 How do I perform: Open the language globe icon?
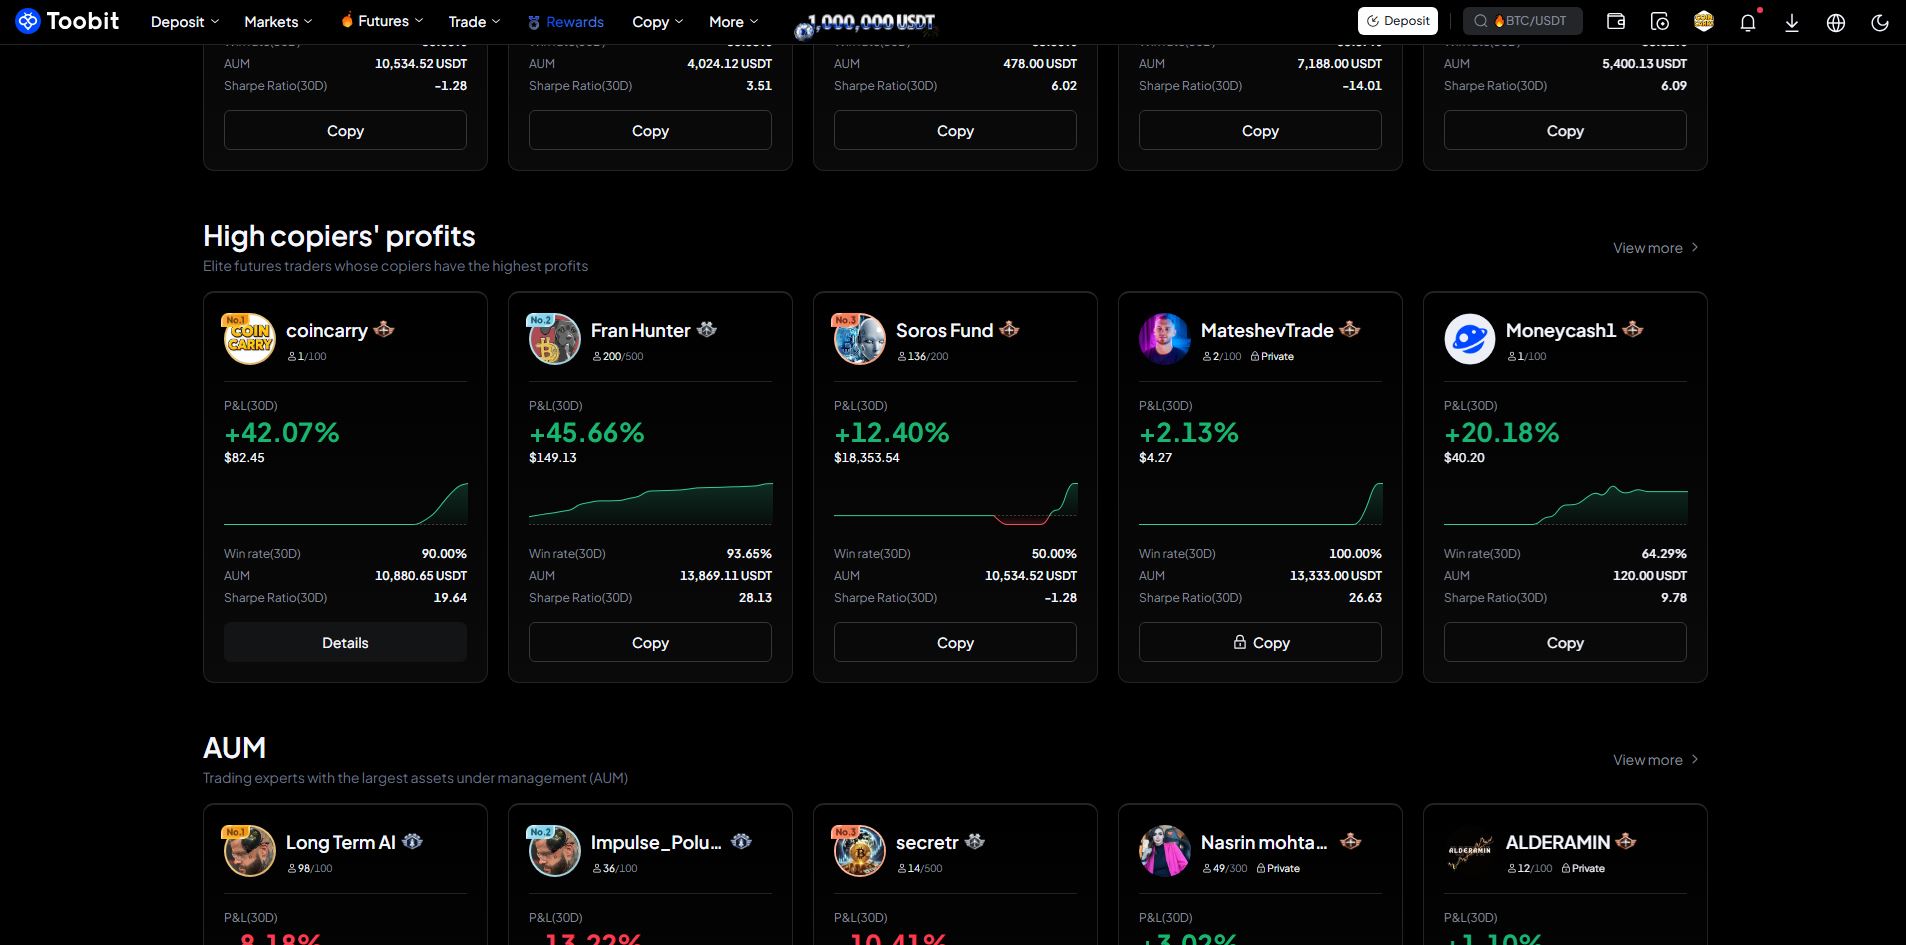point(1836,22)
